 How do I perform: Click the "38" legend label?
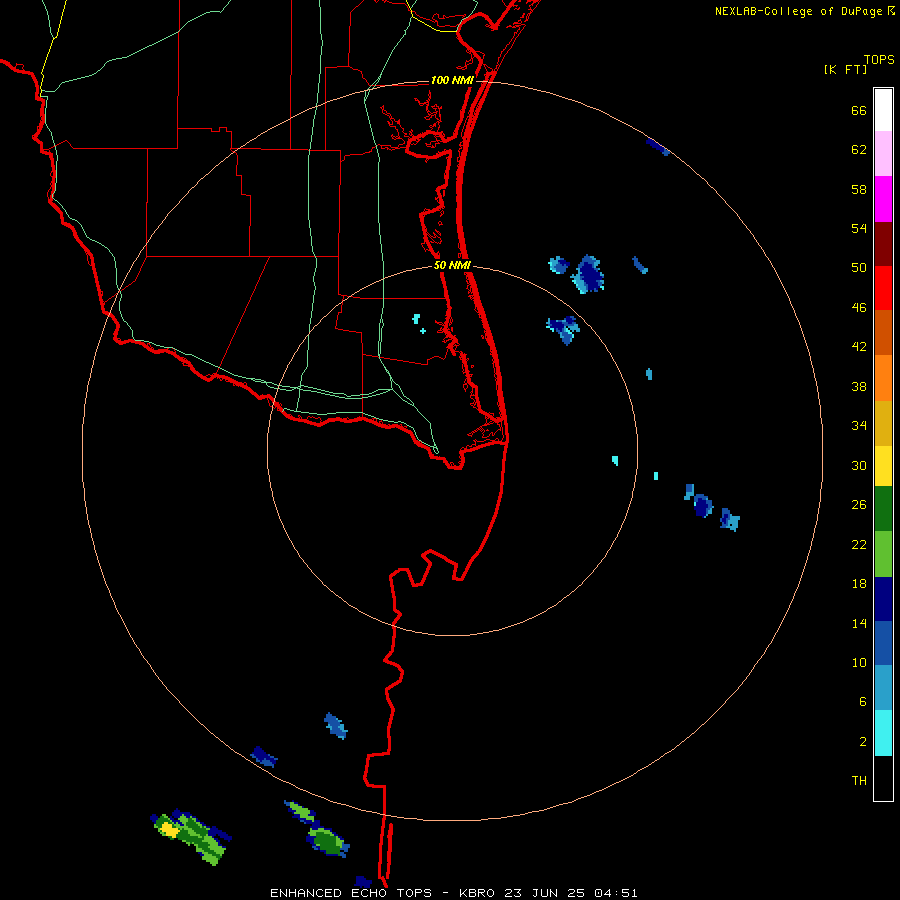point(859,386)
